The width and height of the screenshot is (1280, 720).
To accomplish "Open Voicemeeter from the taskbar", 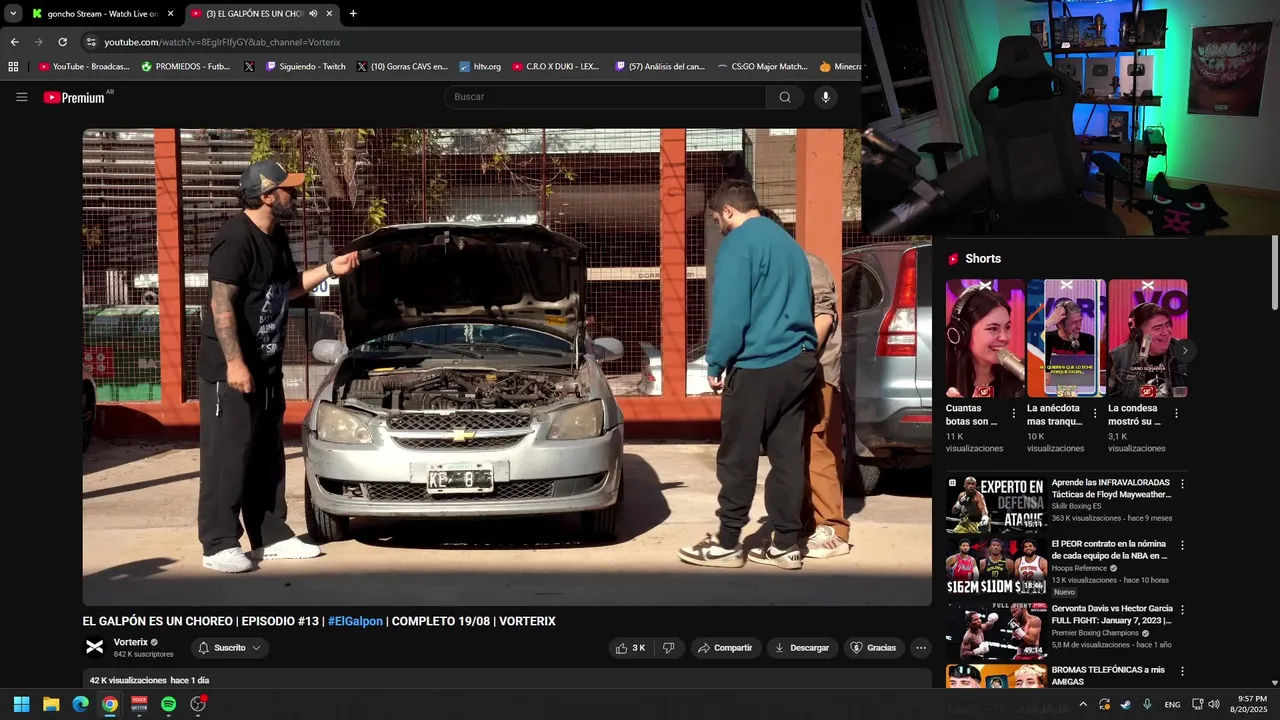I will pyautogui.click(x=139, y=704).
